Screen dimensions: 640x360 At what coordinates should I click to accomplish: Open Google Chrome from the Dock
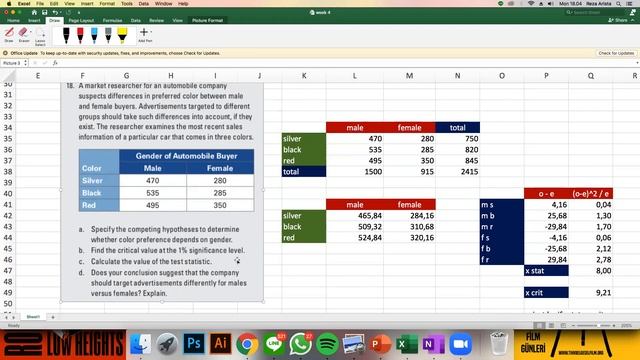click(247, 344)
